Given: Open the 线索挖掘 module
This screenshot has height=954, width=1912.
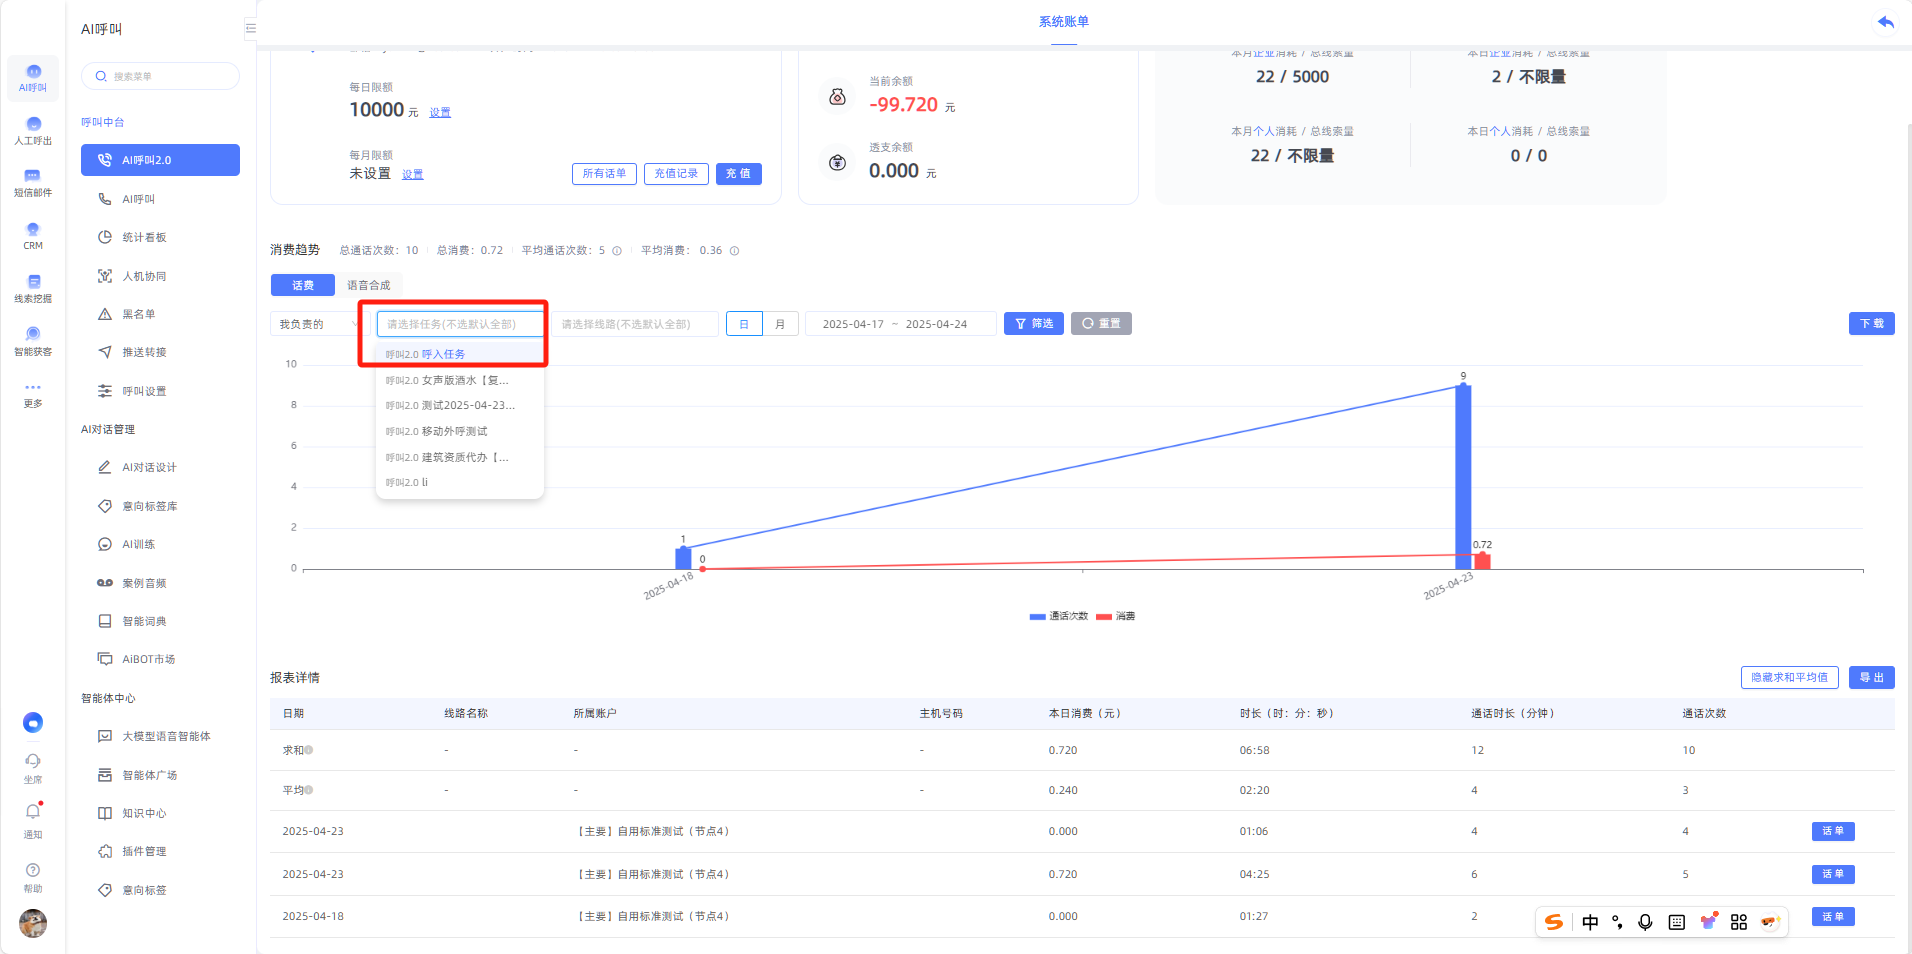Looking at the screenshot, I should [x=33, y=289].
